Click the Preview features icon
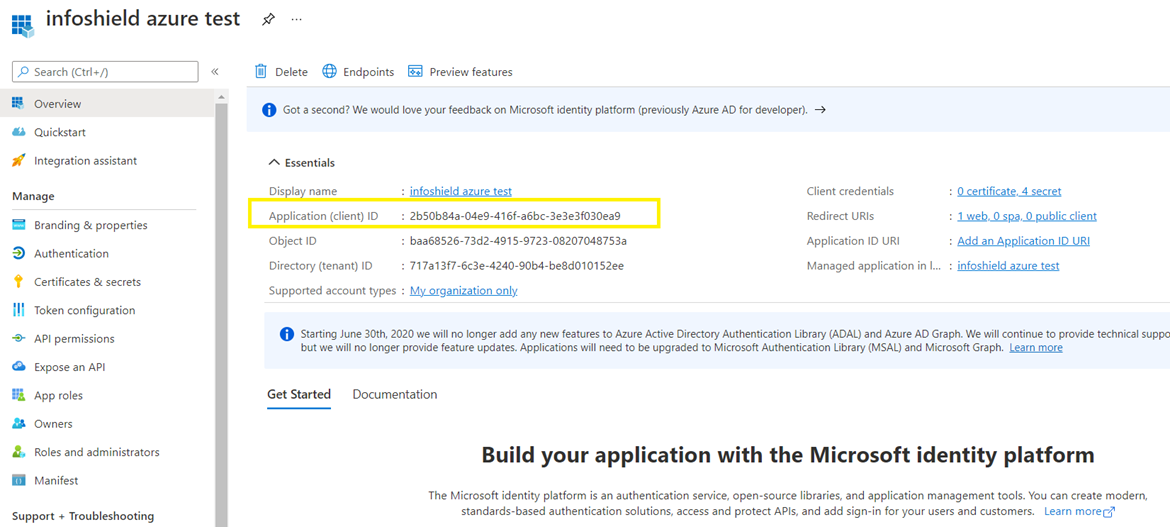The height and width of the screenshot is (527, 1170). coord(416,72)
